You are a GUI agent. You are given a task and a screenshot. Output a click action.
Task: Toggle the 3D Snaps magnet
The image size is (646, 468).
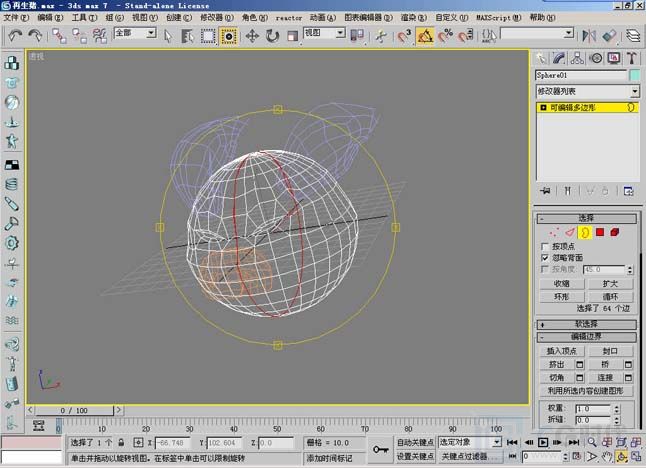tap(404, 36)
